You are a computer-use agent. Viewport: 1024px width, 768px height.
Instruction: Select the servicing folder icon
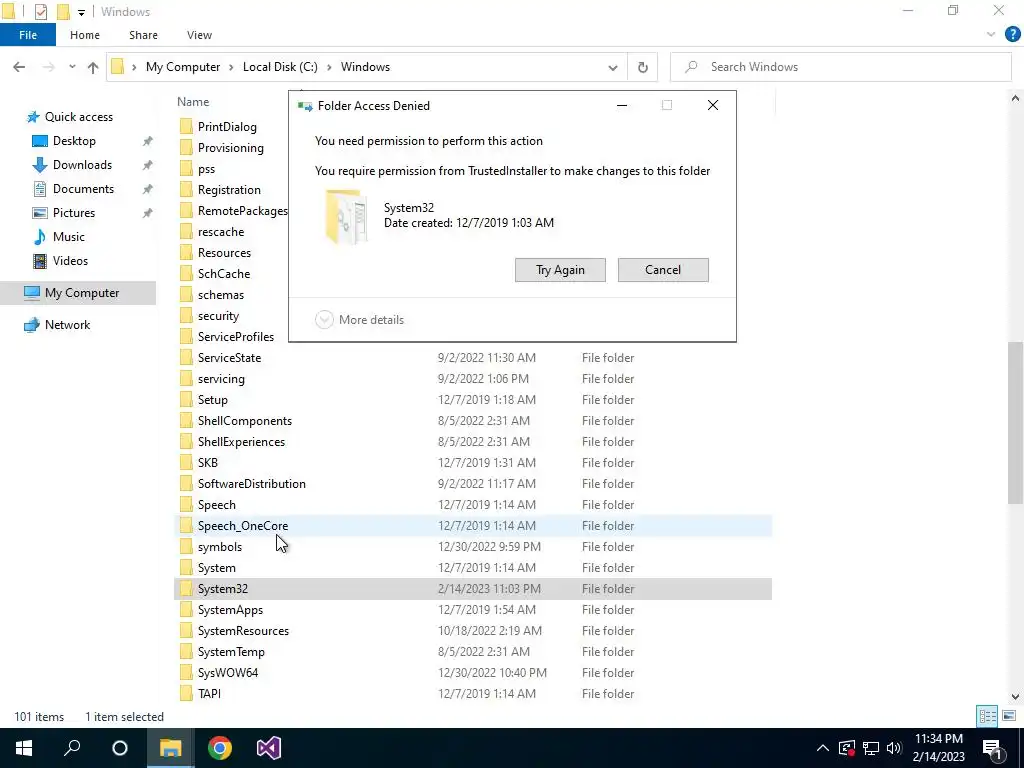(186, 379)
